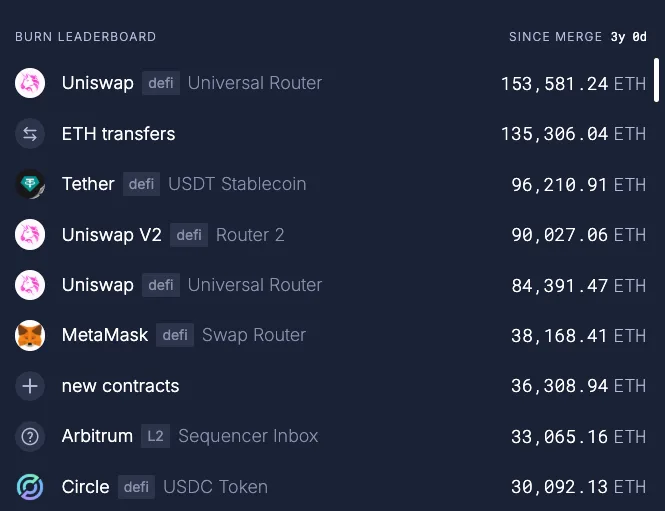Click the defi tag next to Tether
Screen dimensions: 665x511
click(x=142, y=184)
